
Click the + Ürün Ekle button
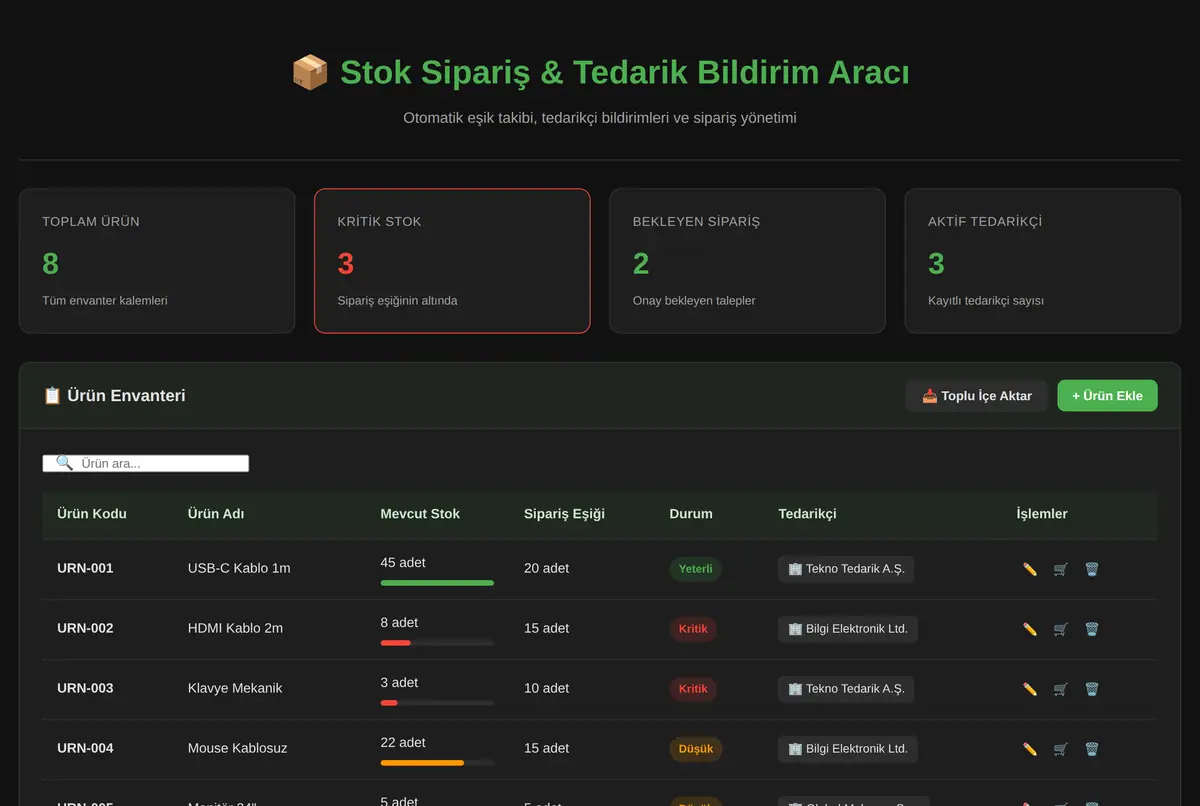pyautogui.click(x=1107, y=396)
